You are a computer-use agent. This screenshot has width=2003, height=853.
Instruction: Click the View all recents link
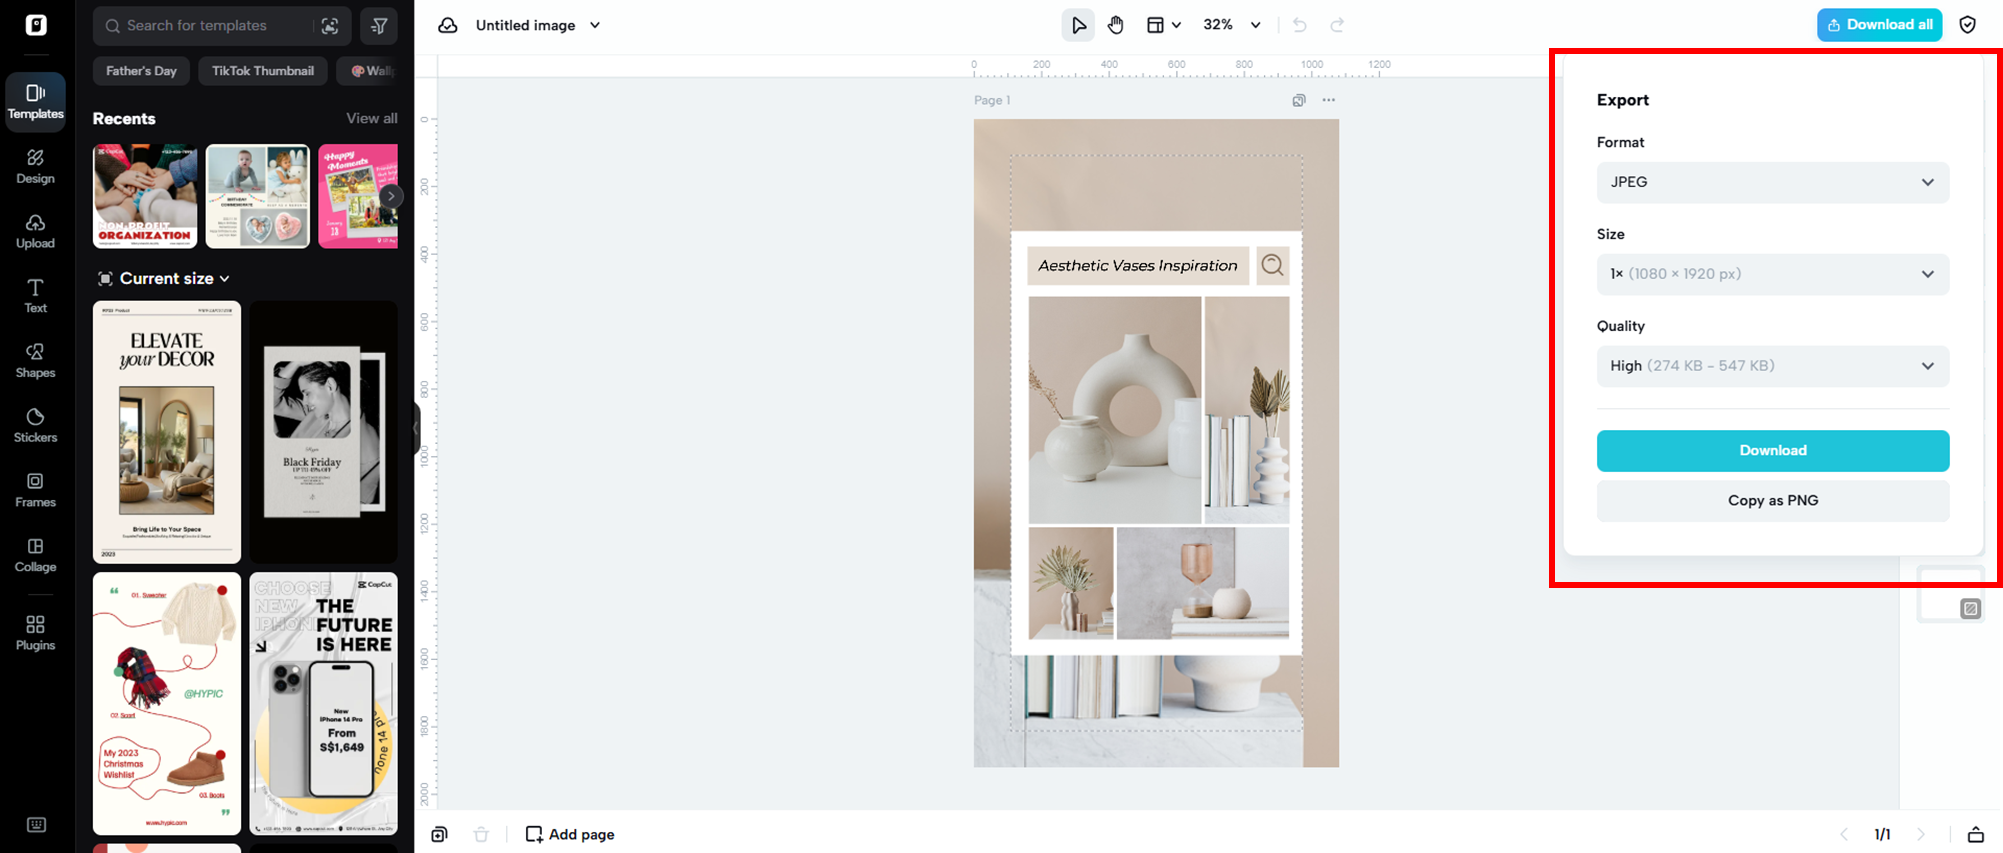pos(371,118)
